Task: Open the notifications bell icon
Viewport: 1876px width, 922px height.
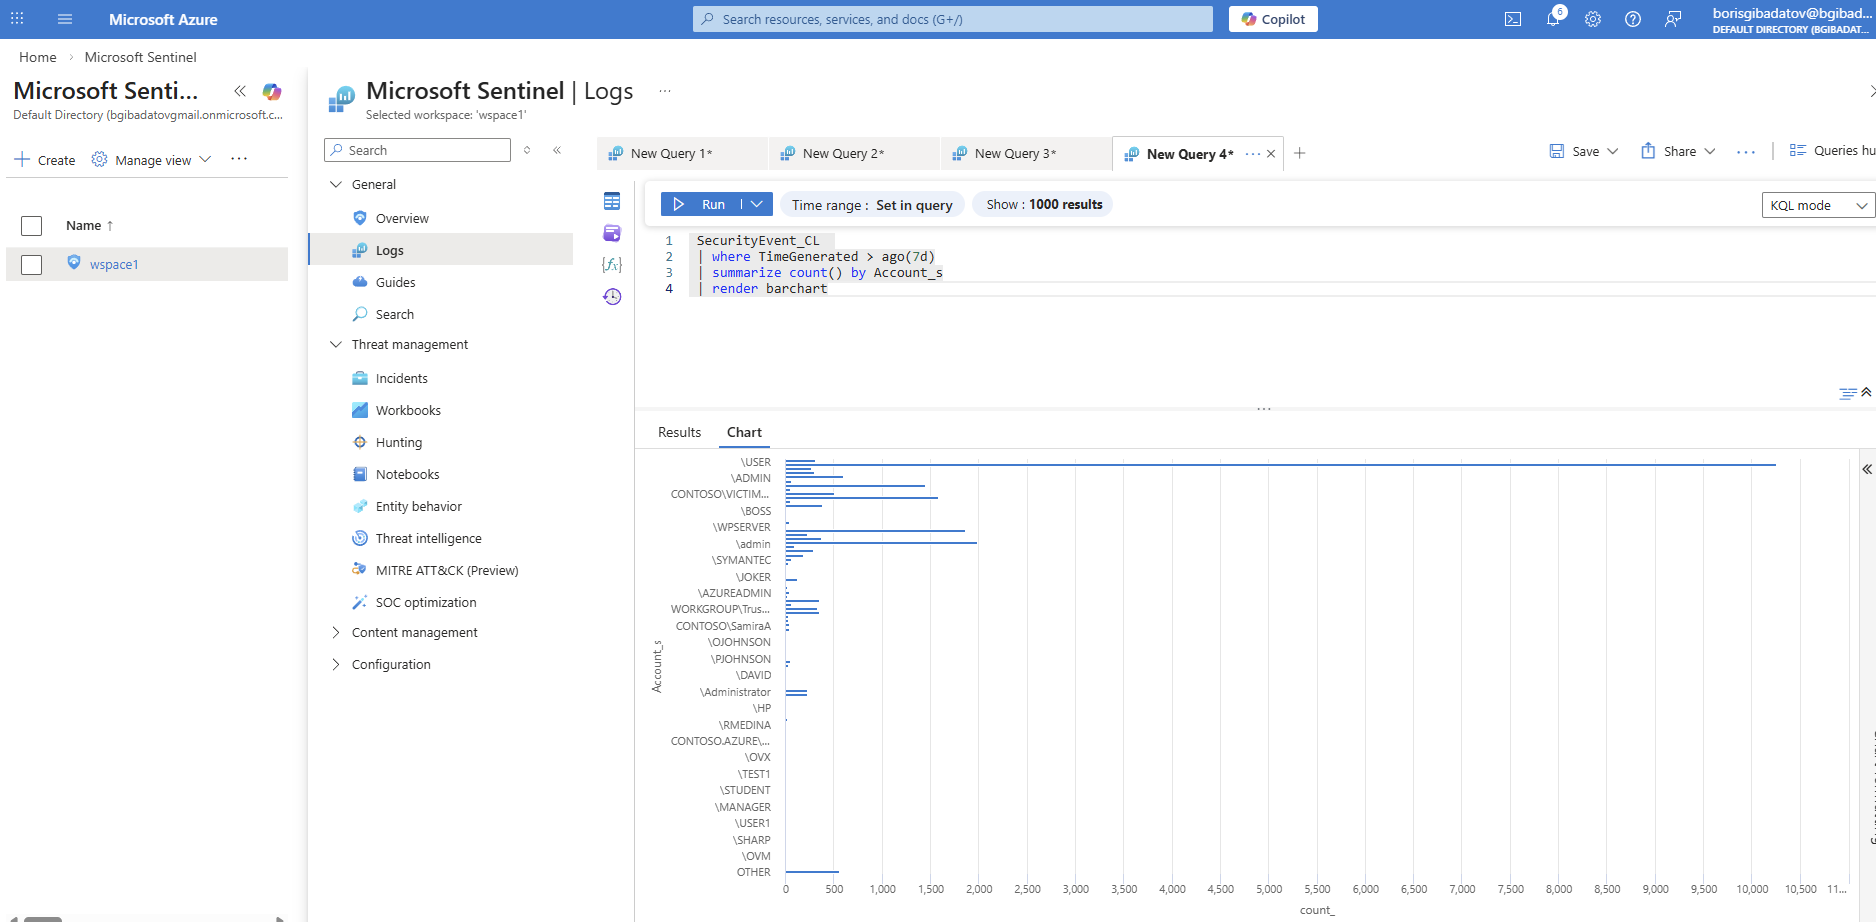Action: coord(1553,19)
